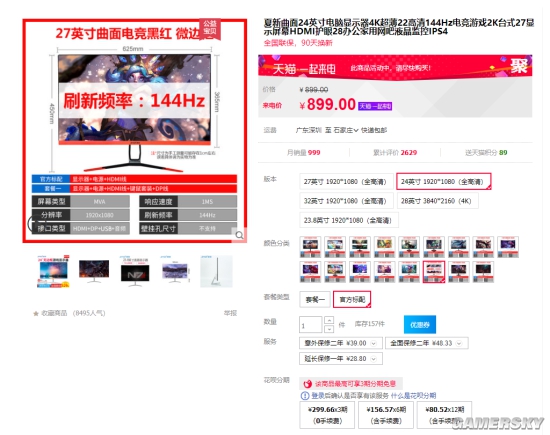This screenshot has height=435, width=550.
Task: Click the 全国联保, 90天换新 subtitle
Action: click(x=298, y=43)
